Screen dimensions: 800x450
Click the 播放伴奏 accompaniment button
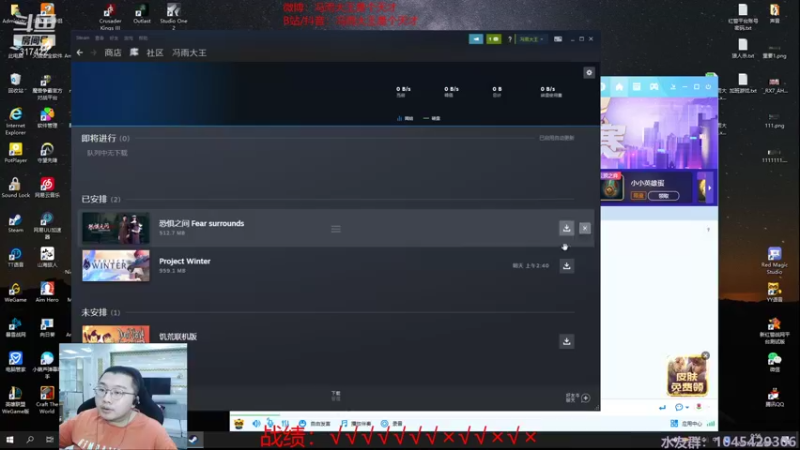(x=356, y=423)
